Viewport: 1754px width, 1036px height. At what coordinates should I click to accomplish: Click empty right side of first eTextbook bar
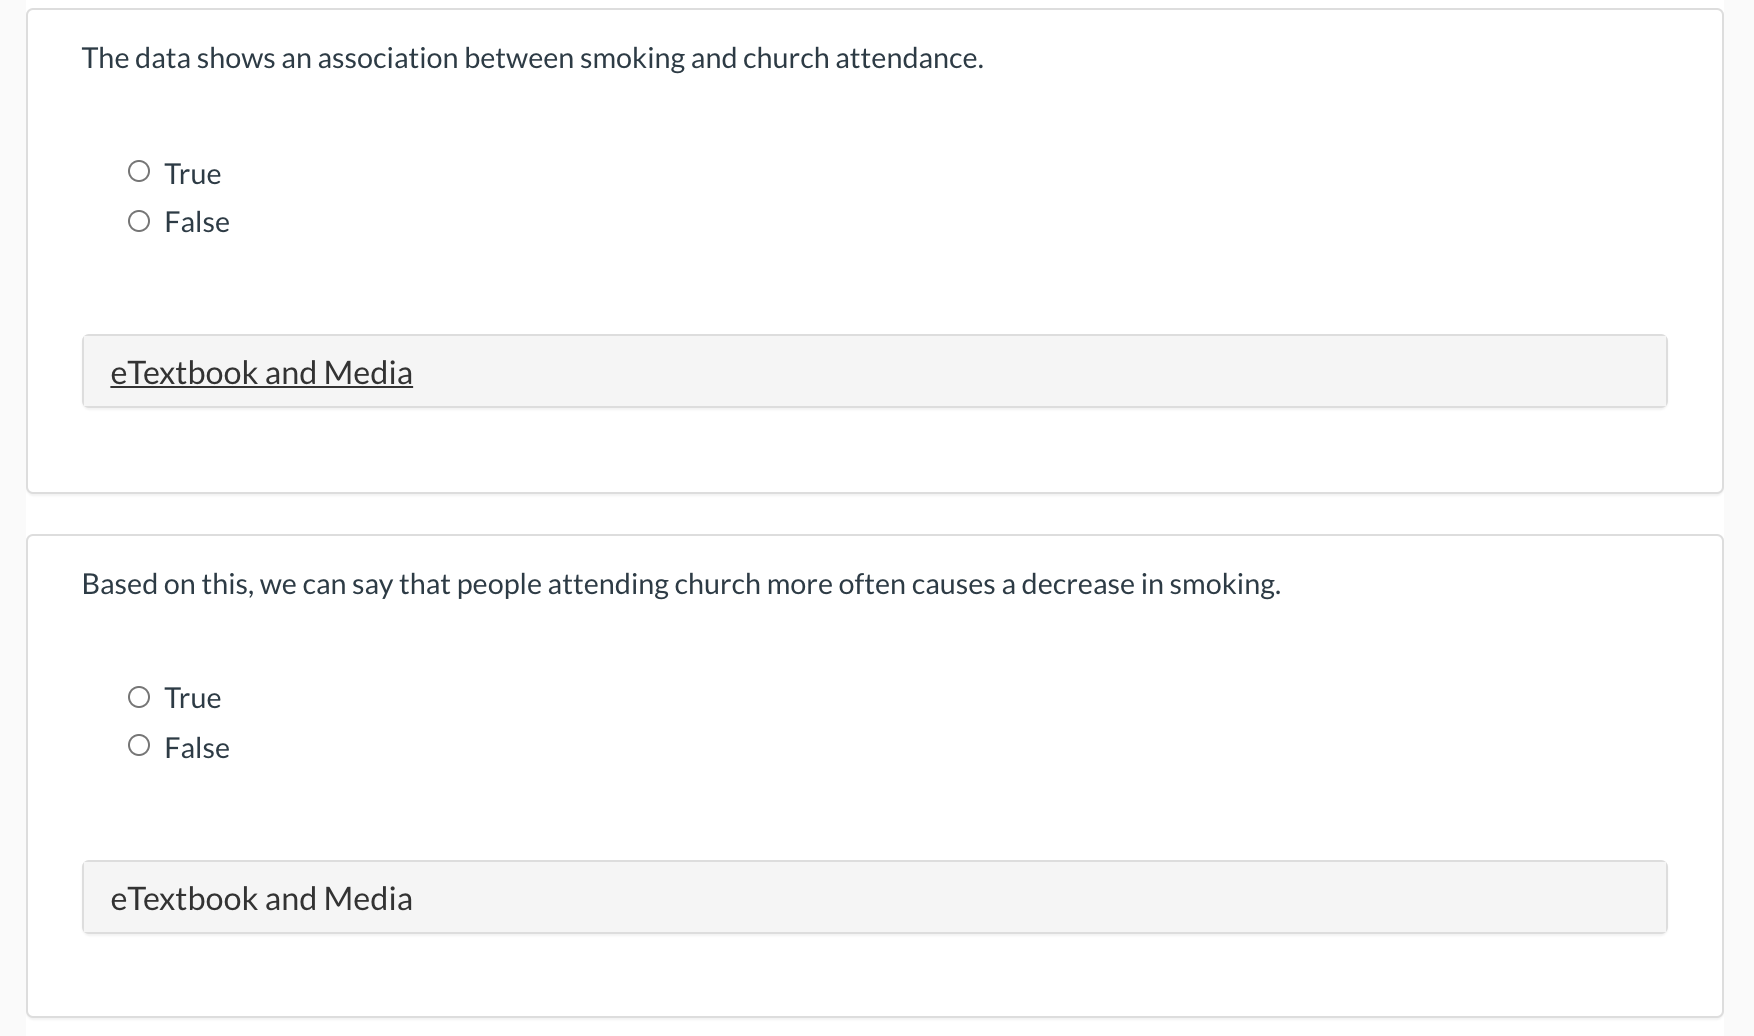coord(1400,372)
